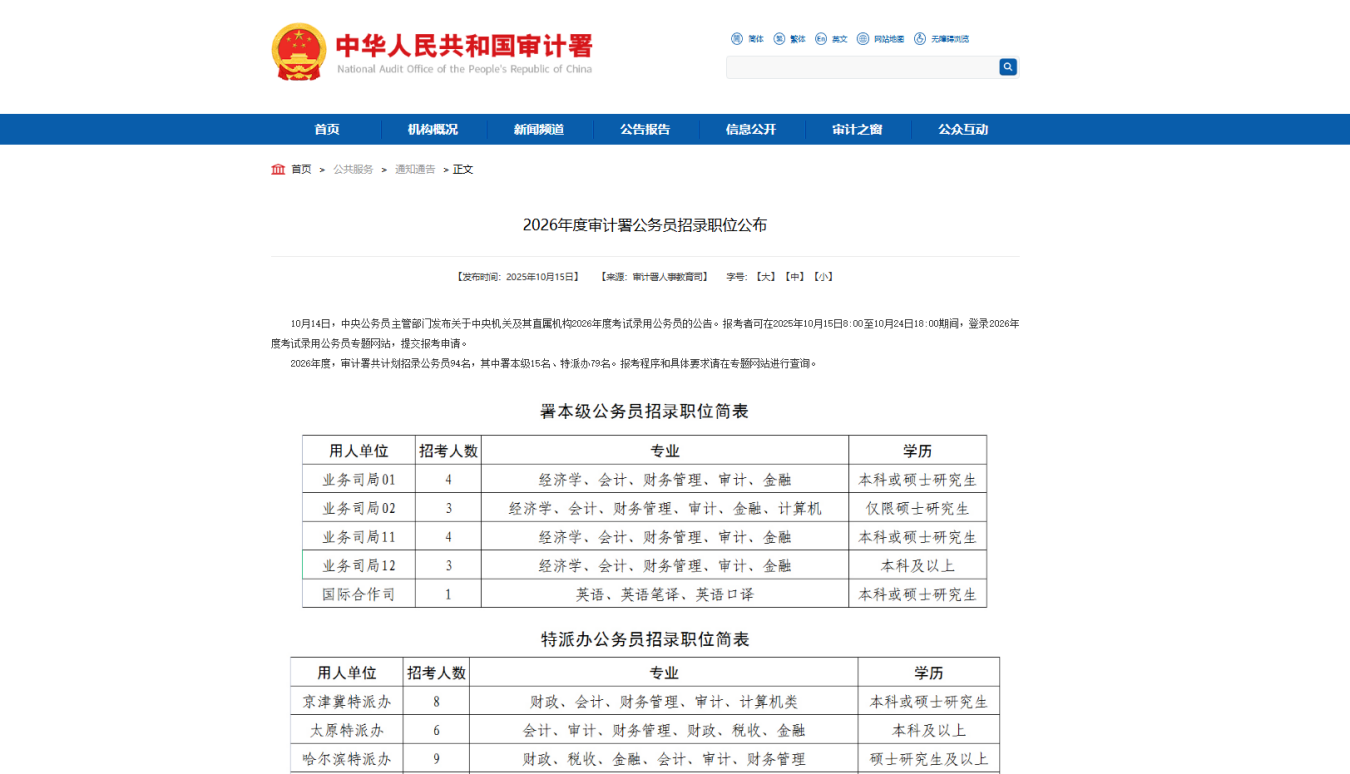
Task: Click the 简体 simplified Chinese icon
Action: point(737,39)
